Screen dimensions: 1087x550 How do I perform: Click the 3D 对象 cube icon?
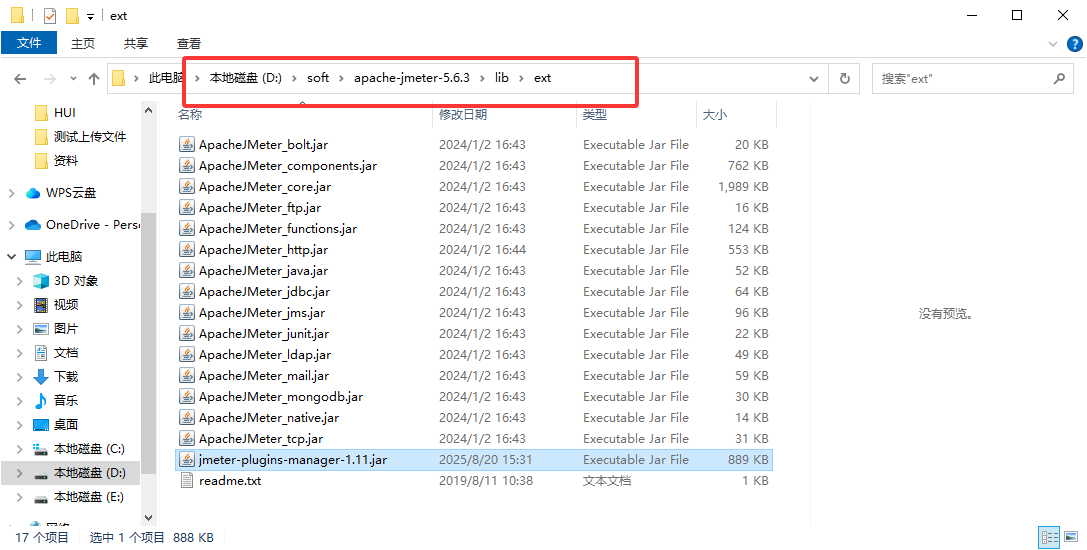click(x=41, y=281)
